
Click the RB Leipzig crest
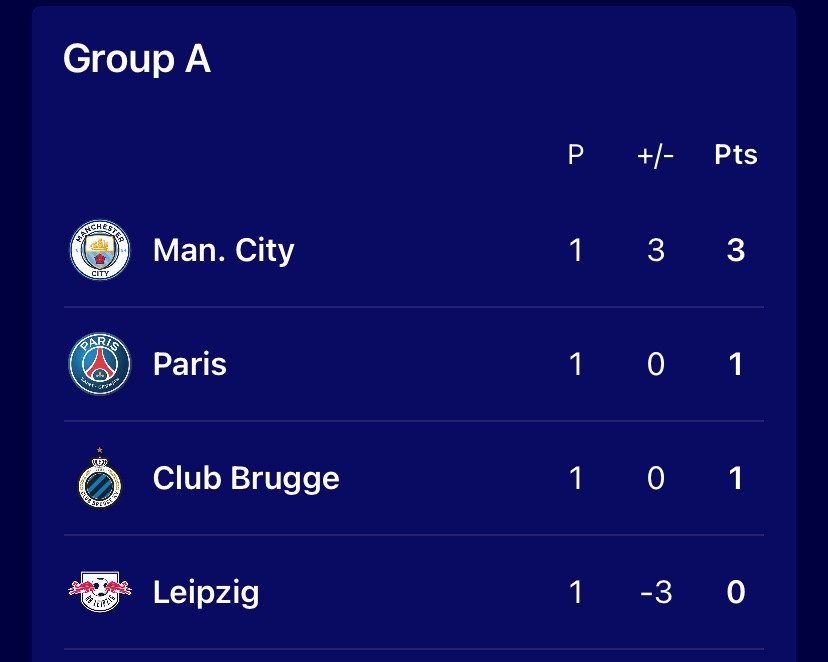[x=100, y=591]
